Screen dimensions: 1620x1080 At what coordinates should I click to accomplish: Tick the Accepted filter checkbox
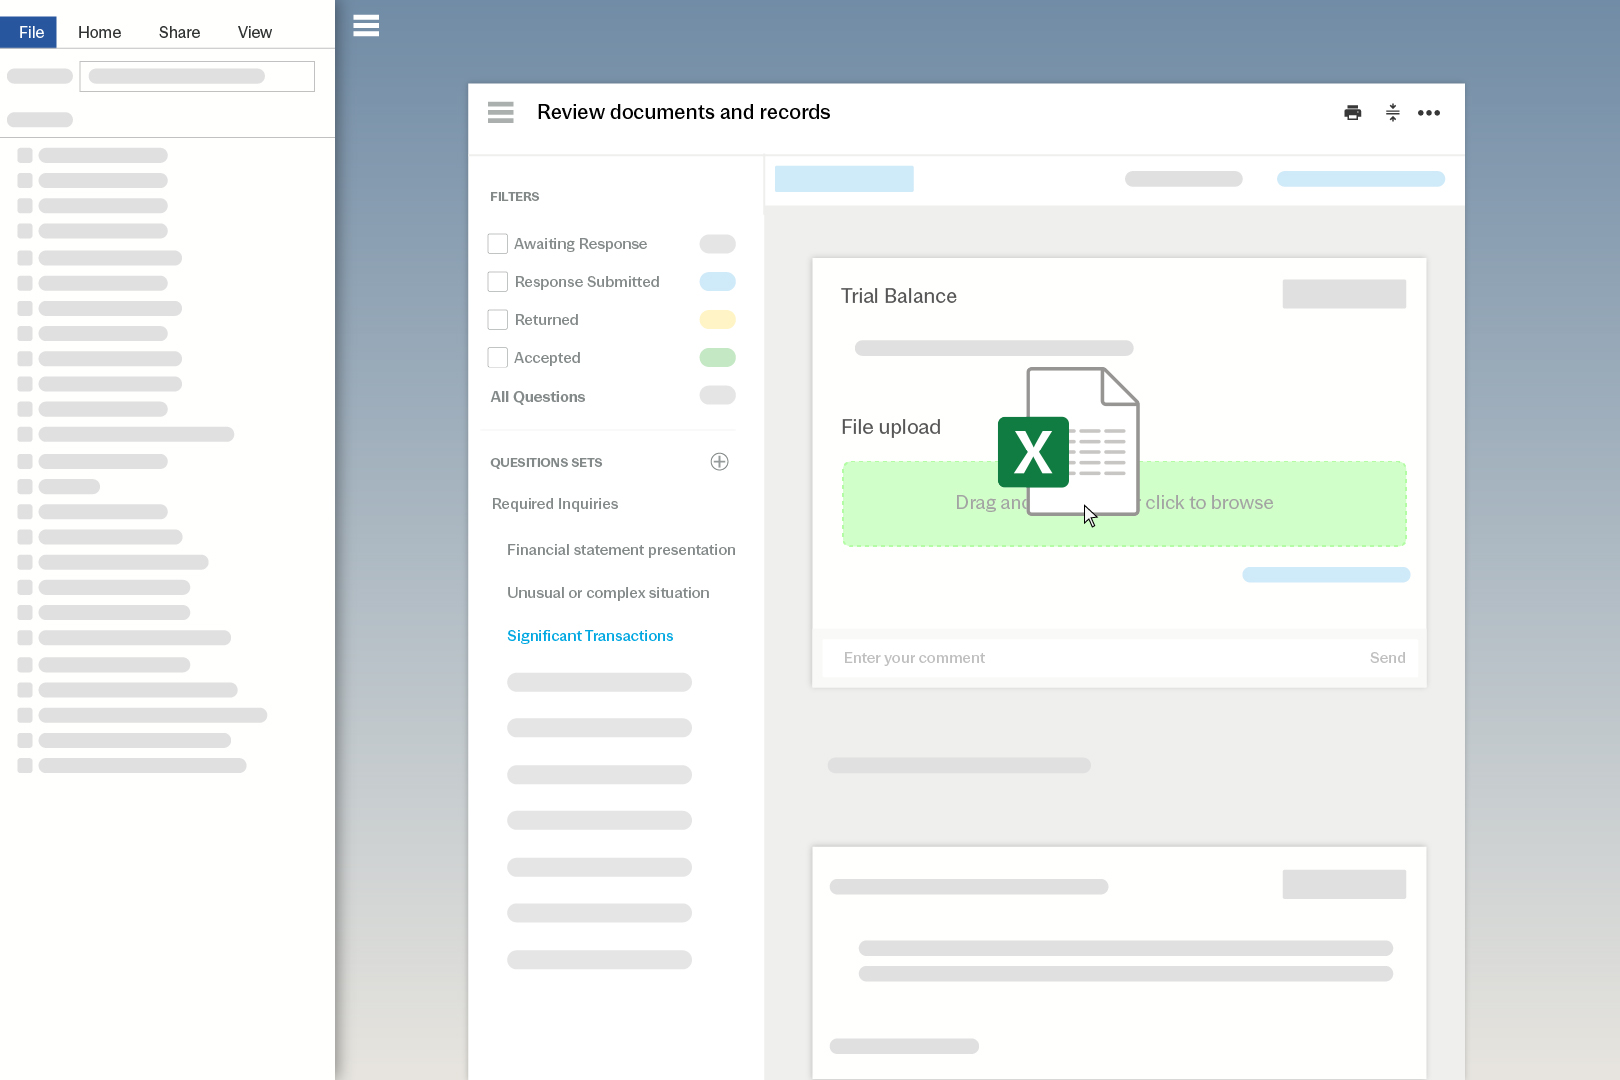point(498,358)
